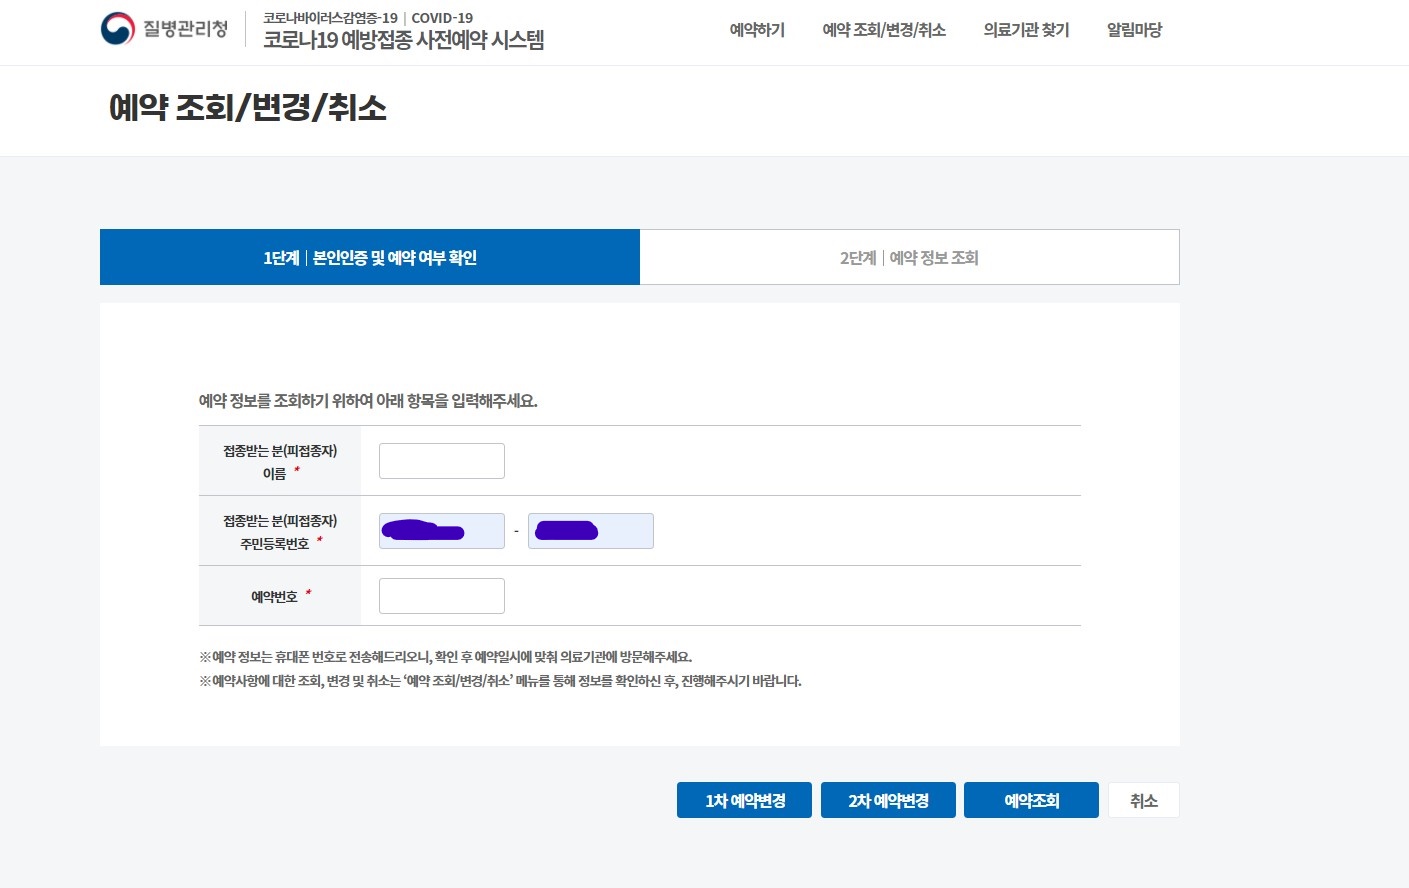This screenshot has height=888, width=1409.
Task: Click the 1차 예약변경 button
Action: [x=744, y=800]
